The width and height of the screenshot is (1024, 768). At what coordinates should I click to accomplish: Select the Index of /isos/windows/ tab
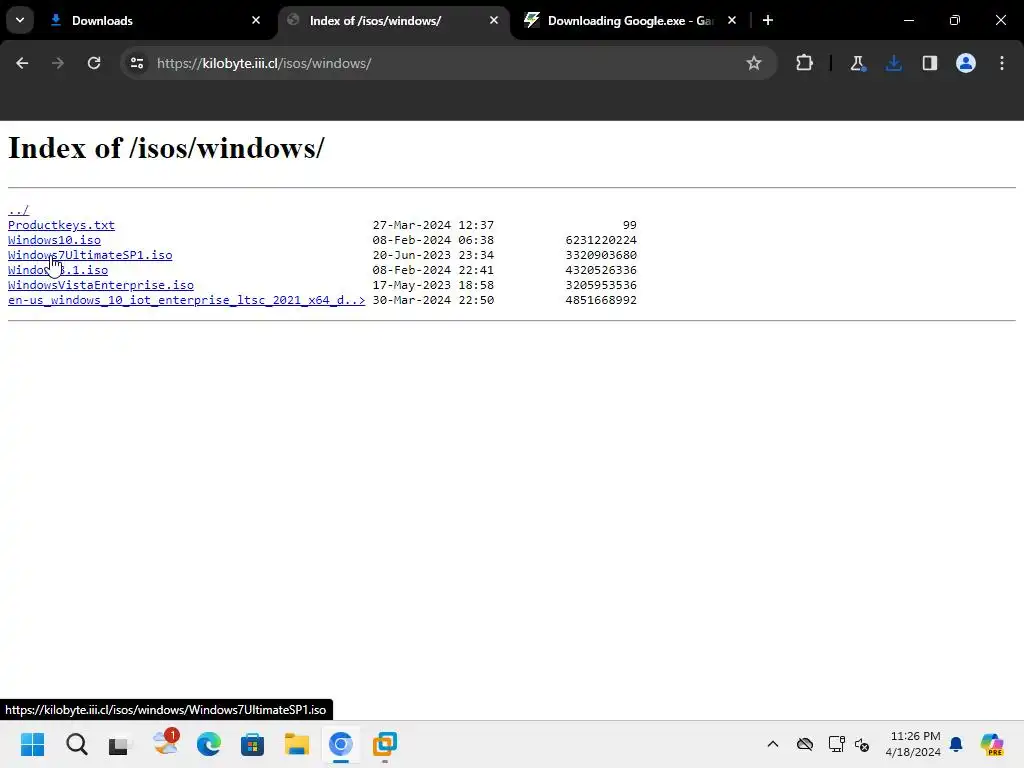[394, 21]
